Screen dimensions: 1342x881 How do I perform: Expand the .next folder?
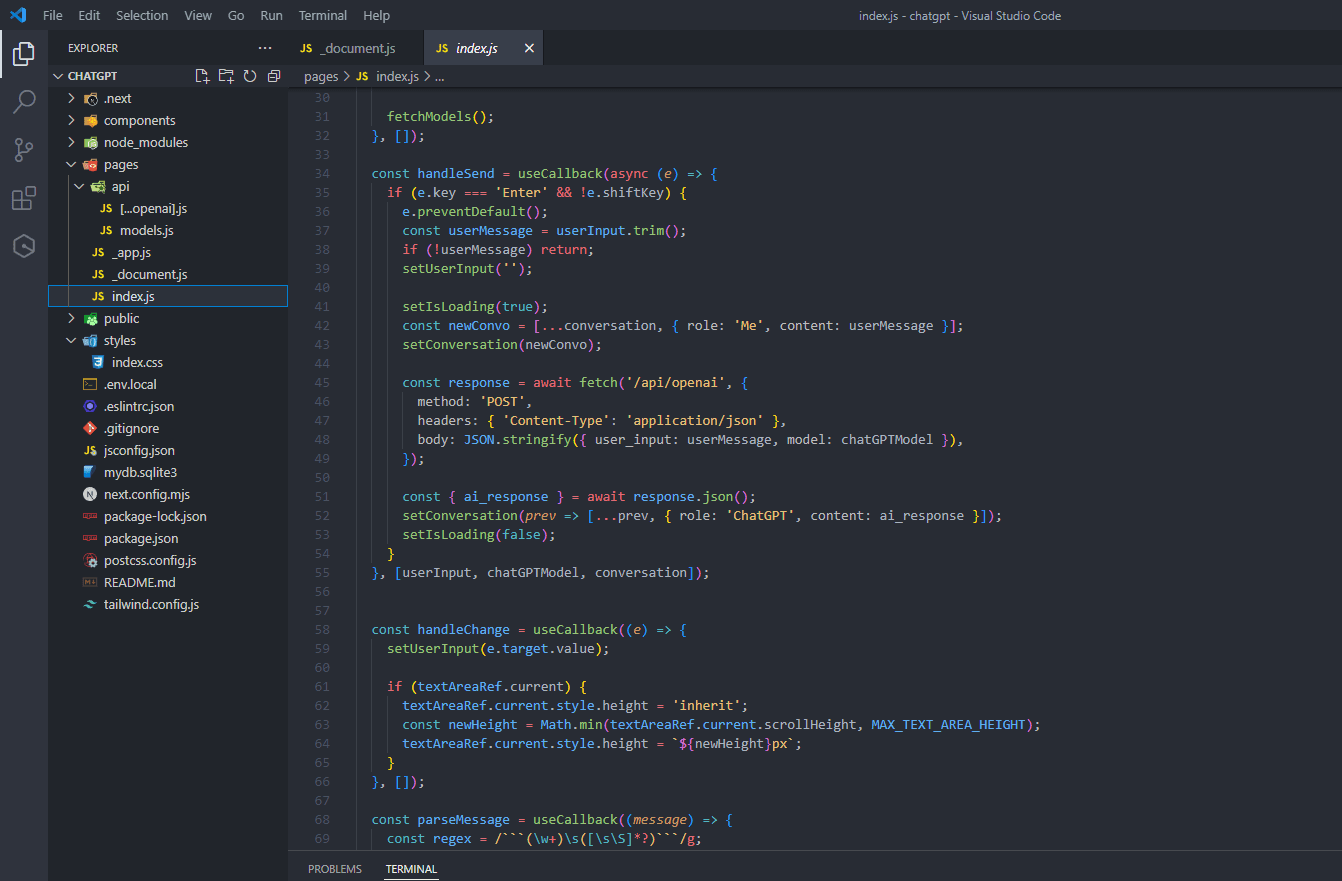pyautogui.click(x=71, y=98)
